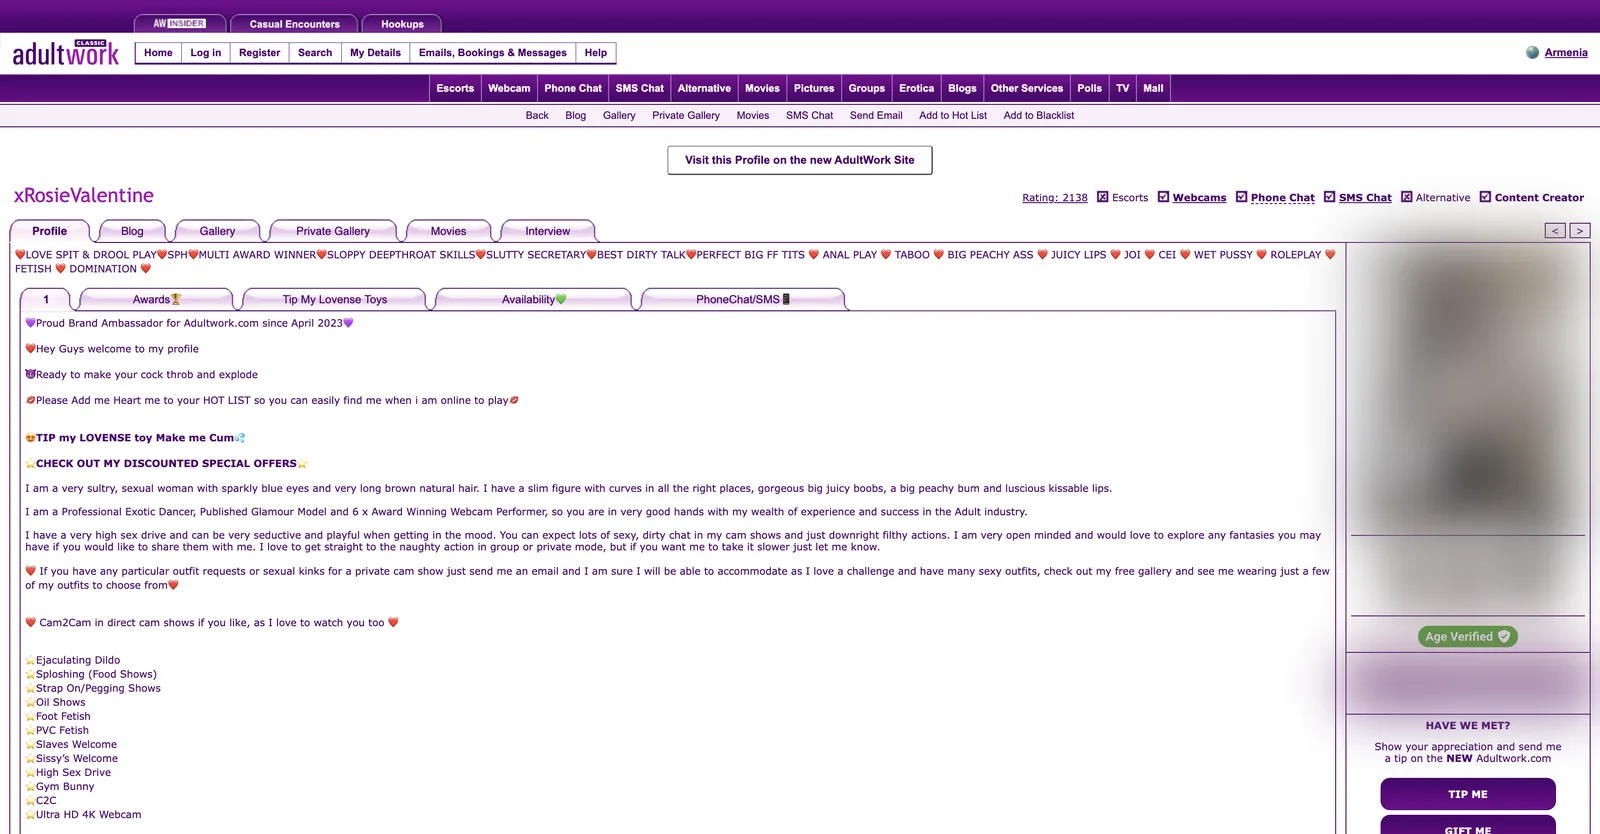The image size is (1600, 834).
Task: Switch to the Blog profile tab
Action: point(132,231)
